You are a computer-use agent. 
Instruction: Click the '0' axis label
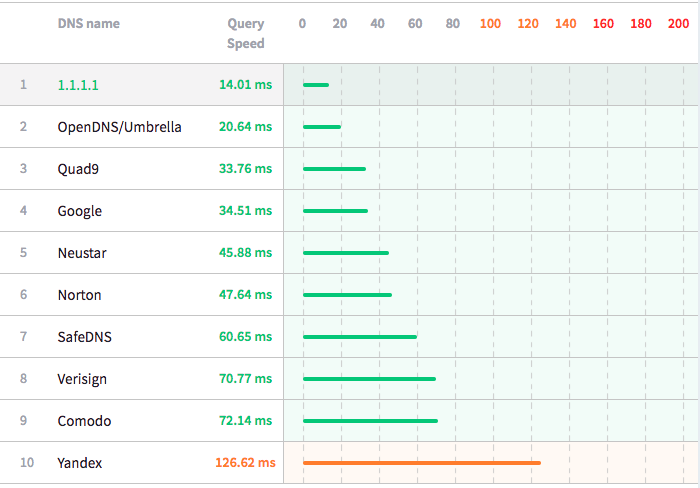302,24
